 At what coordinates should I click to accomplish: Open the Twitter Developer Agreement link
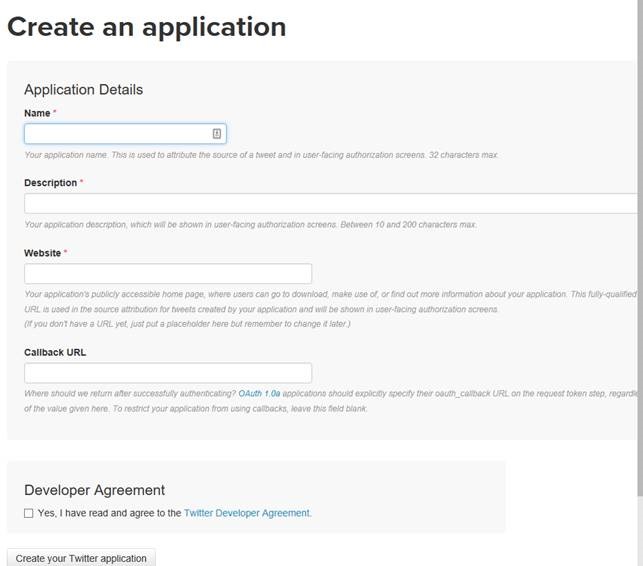pyautogui.click(x=247, y=513)
